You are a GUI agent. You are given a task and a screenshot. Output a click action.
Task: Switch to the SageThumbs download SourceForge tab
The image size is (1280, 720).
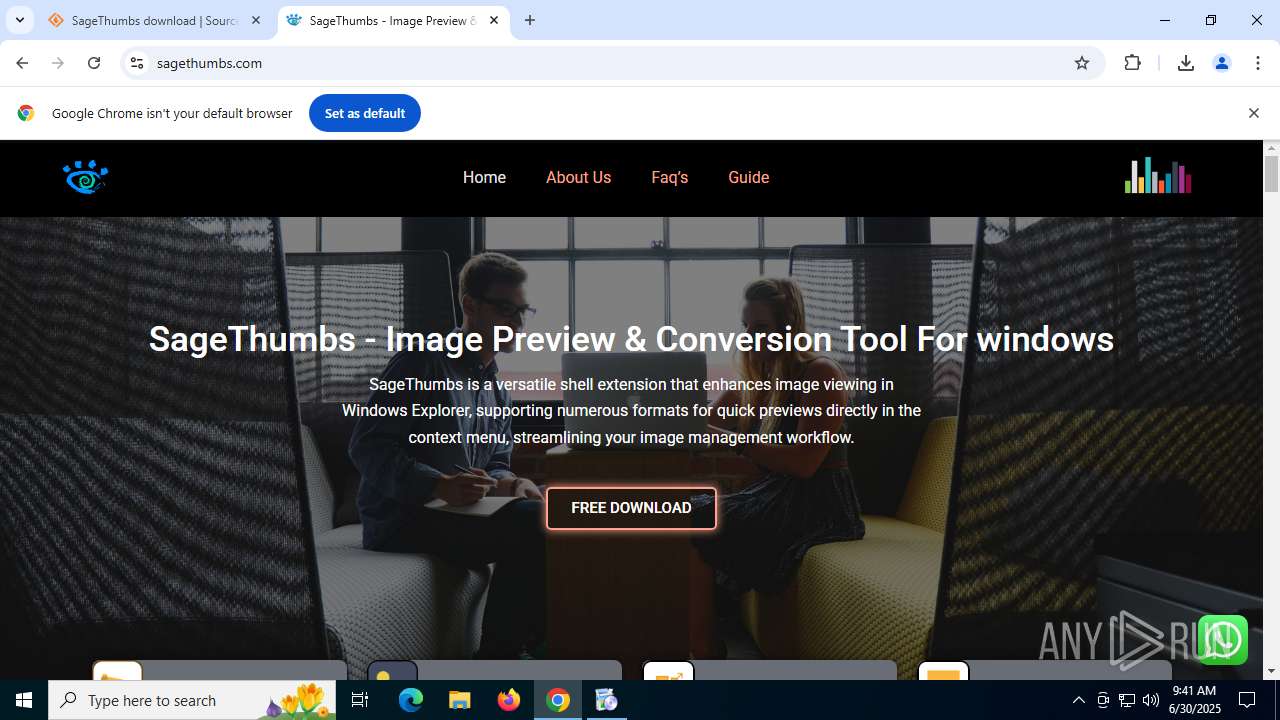[155, 20]
